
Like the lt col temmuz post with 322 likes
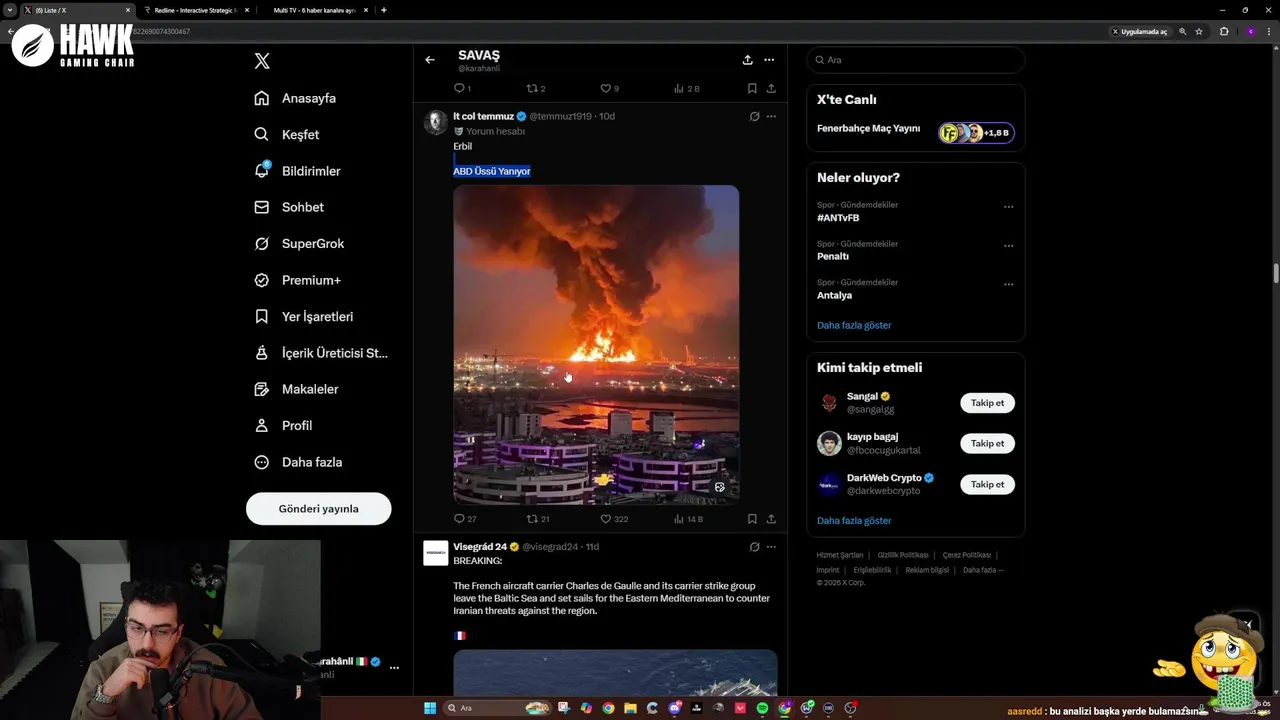pyautogui.click(x=614, y=519)
